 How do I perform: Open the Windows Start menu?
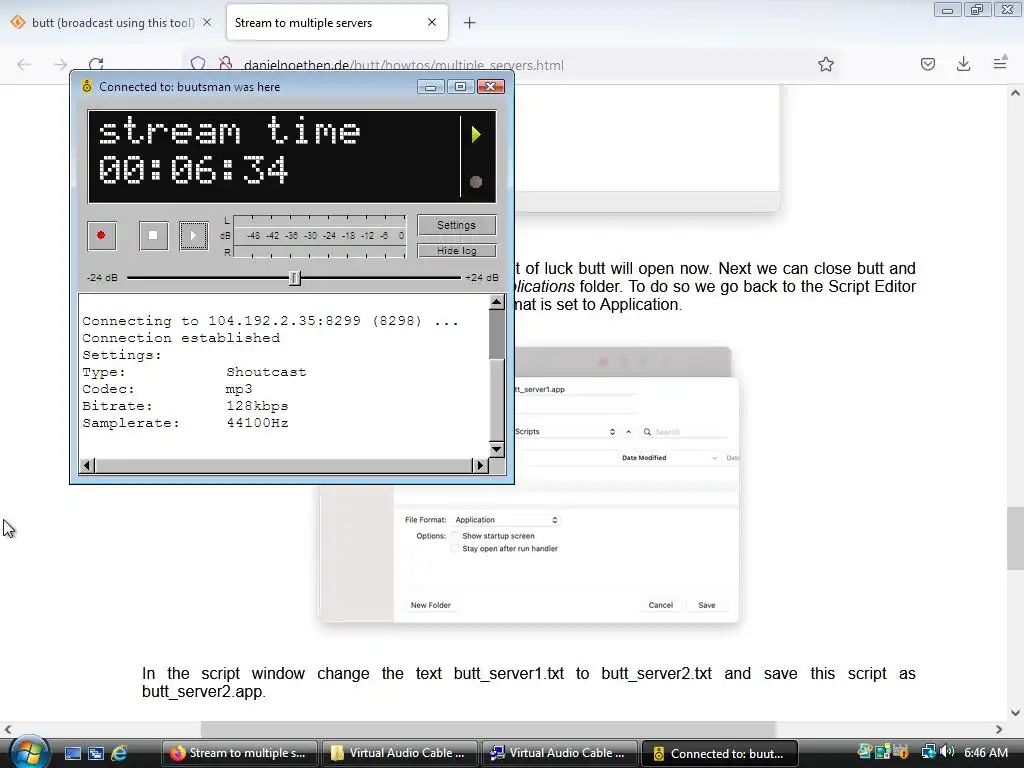coord(29,752)
